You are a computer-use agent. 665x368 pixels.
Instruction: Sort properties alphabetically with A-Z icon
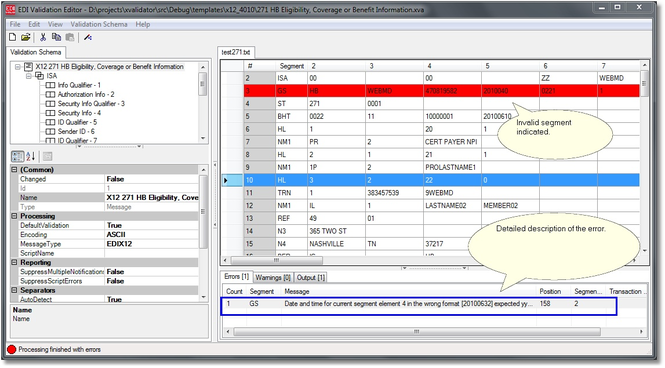pyautogui.click(x=31, y=156)
